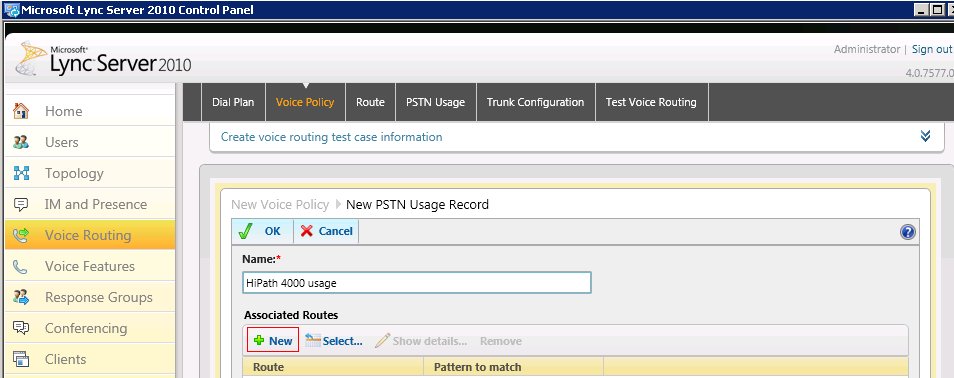Click Create voice routing test case information
This screenshot has height=378, width=954.
[x=332, y=137]
